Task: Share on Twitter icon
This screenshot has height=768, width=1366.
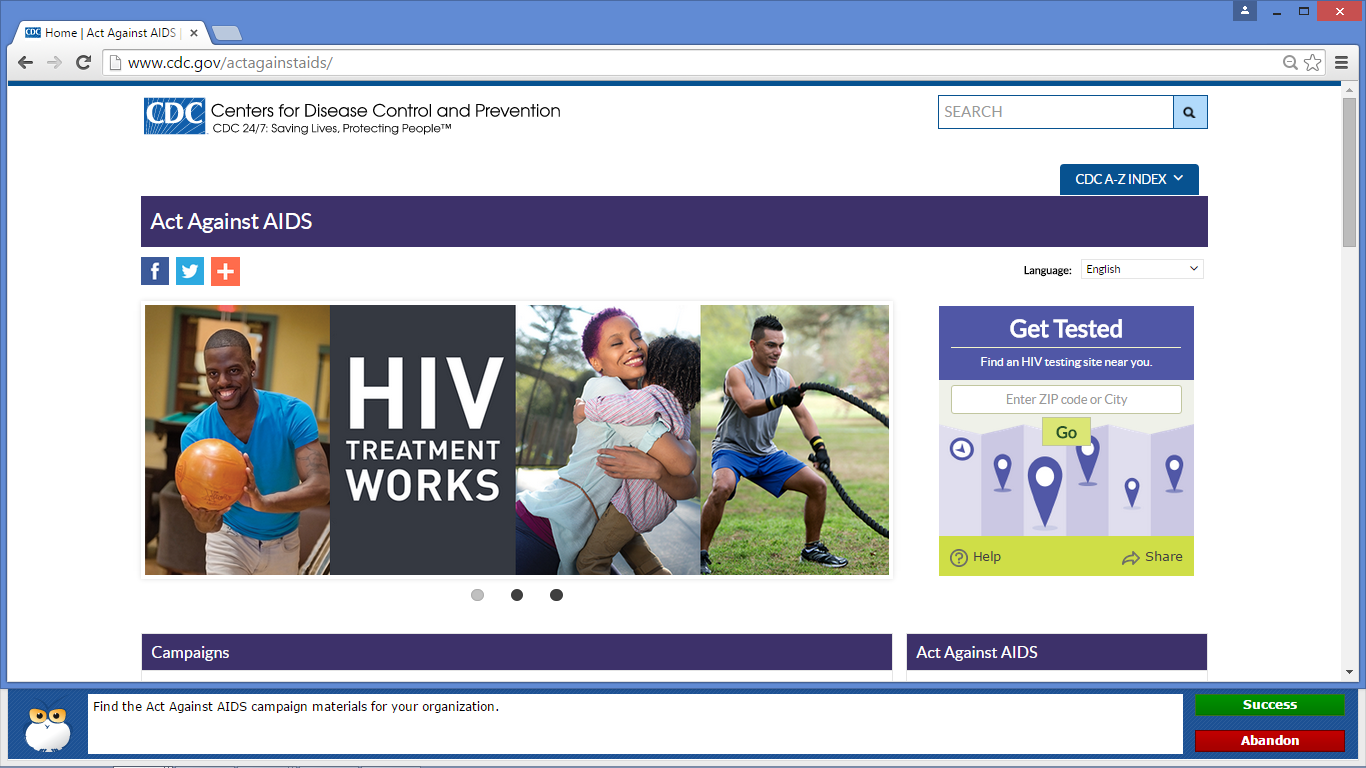Action: pyautogui.click(x=190, y=271)
